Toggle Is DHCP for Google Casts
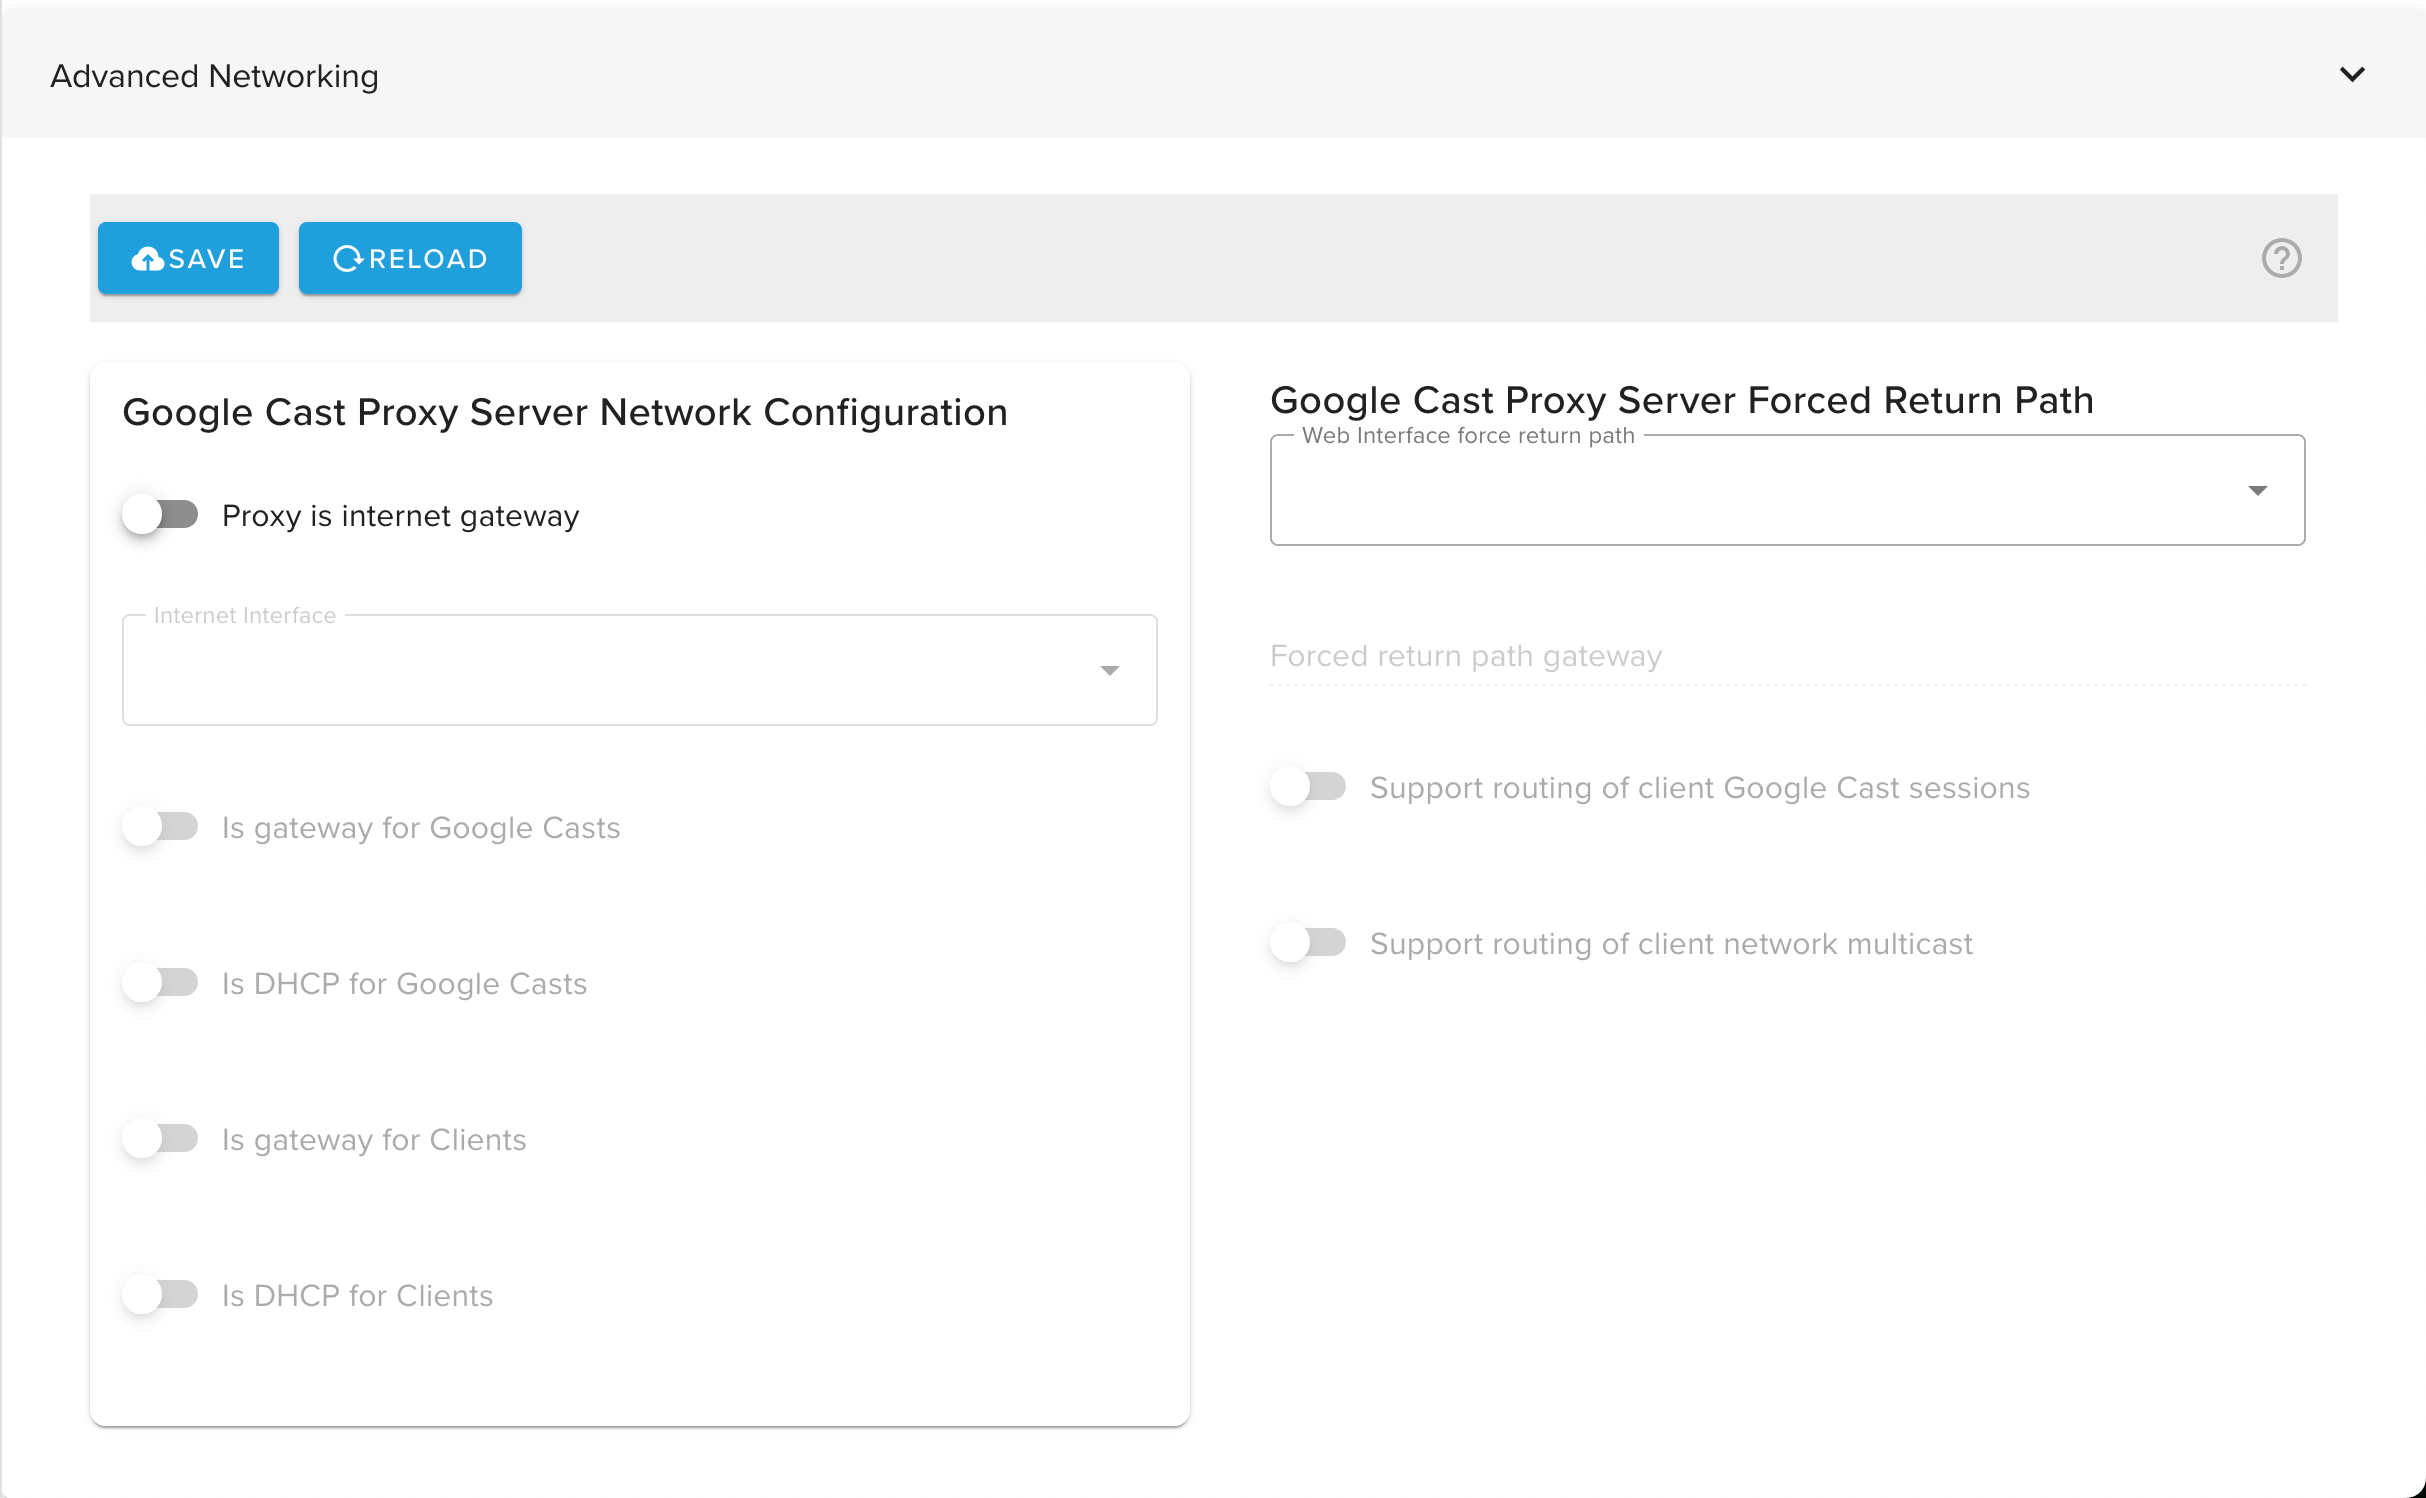This screenshot has width=2426, height=1498. click(x=160, y=983)
